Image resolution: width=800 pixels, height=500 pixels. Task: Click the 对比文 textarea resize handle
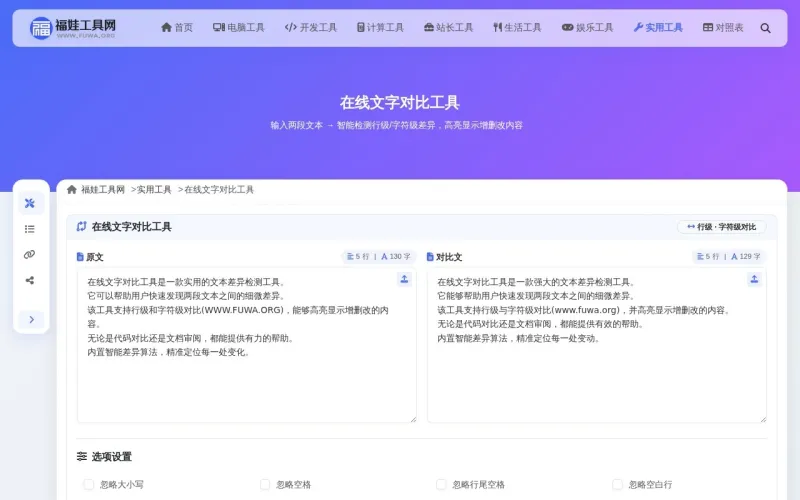(763, 419)
